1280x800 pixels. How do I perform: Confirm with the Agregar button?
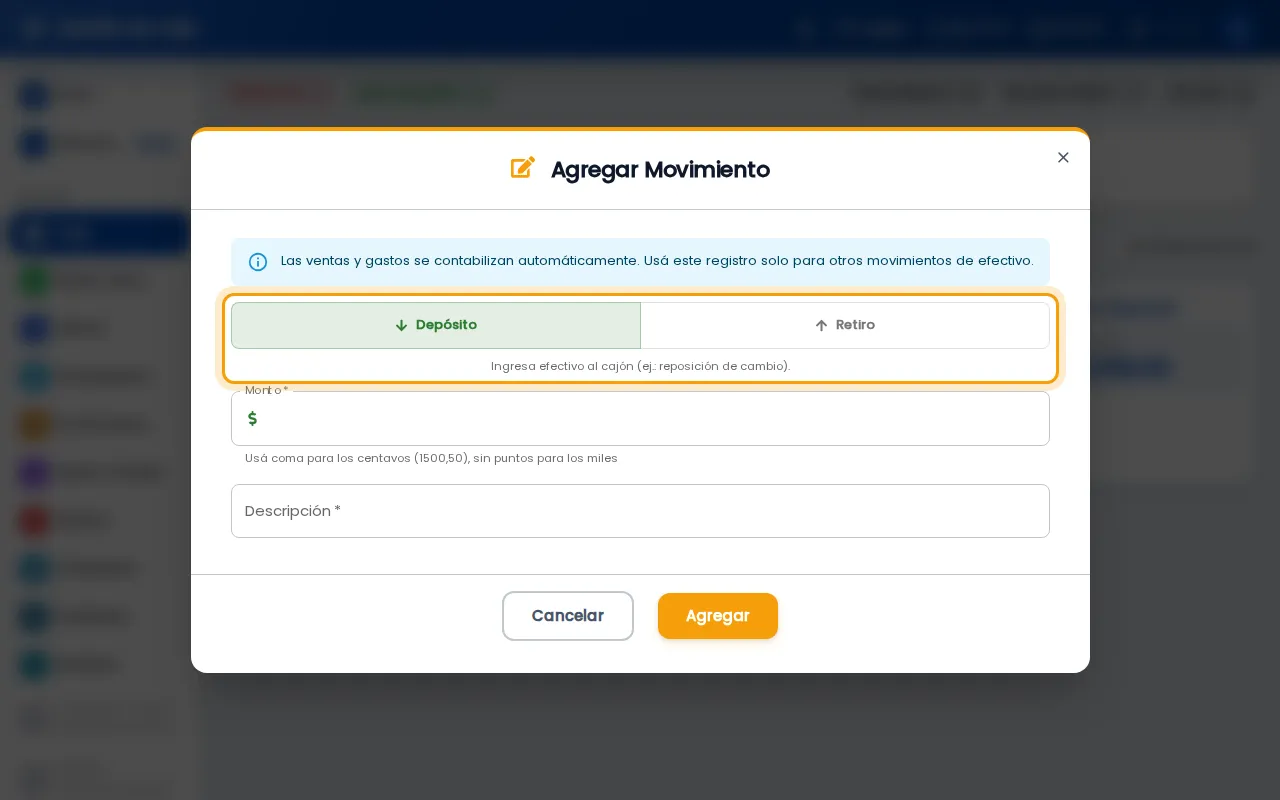pos(718,616)
